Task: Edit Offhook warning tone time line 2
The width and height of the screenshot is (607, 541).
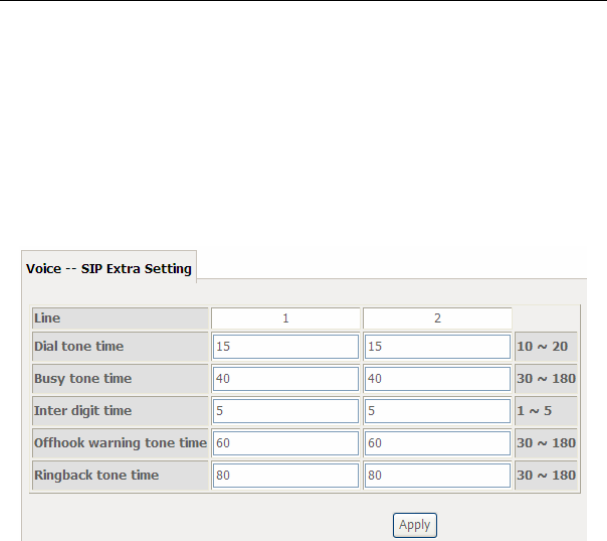Action: 437,443
